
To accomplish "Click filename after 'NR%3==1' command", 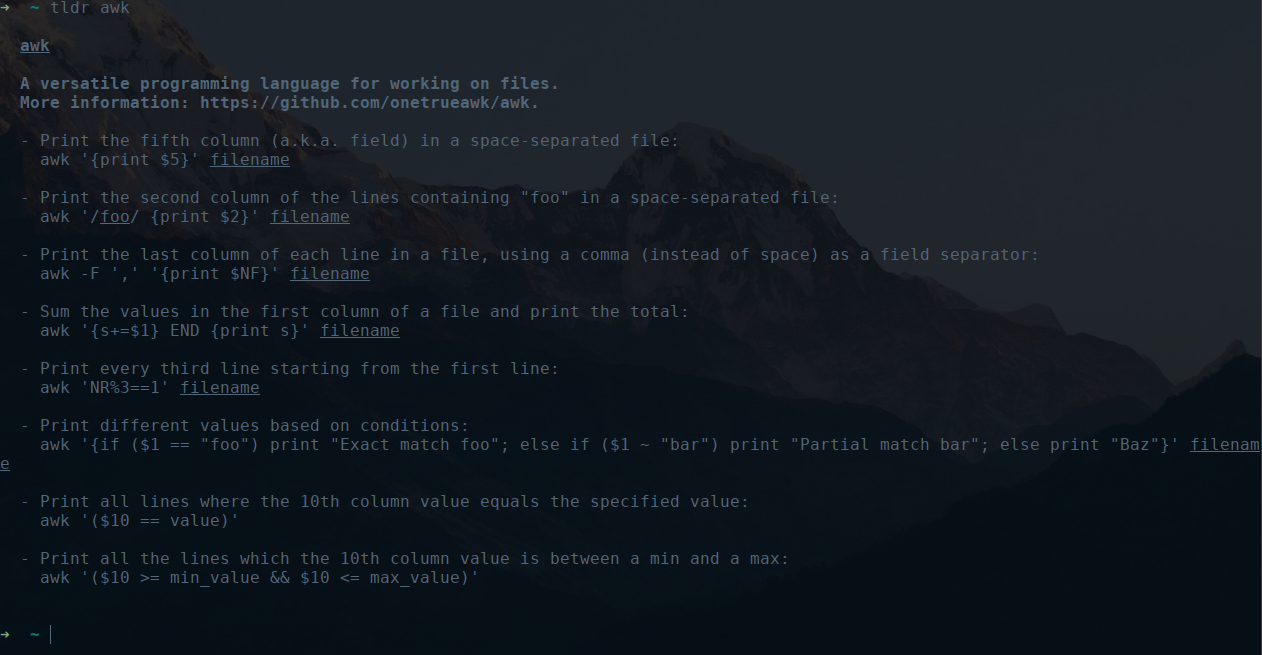I will 220,388.
